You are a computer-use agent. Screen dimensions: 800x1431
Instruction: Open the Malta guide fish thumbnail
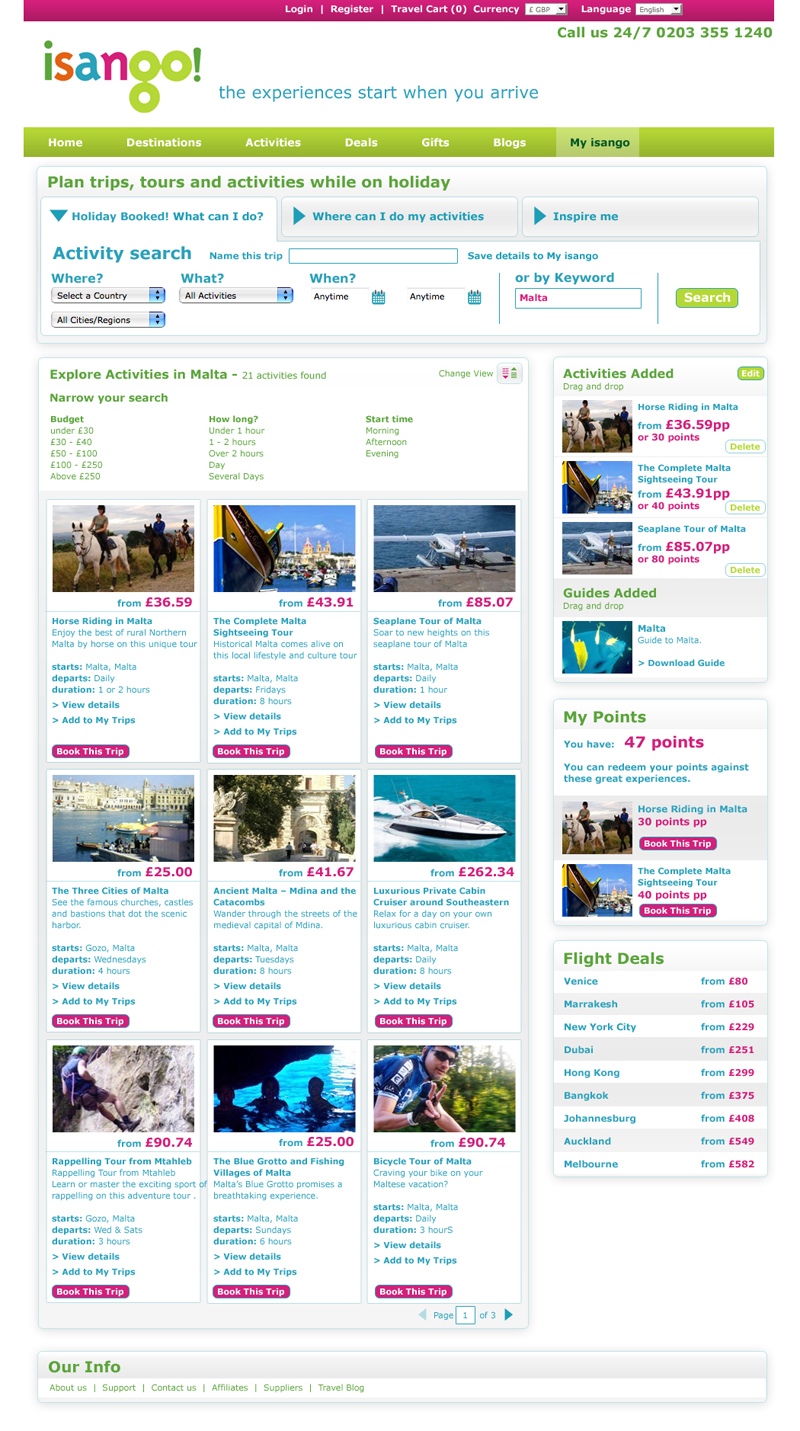(x=597, y=647)
